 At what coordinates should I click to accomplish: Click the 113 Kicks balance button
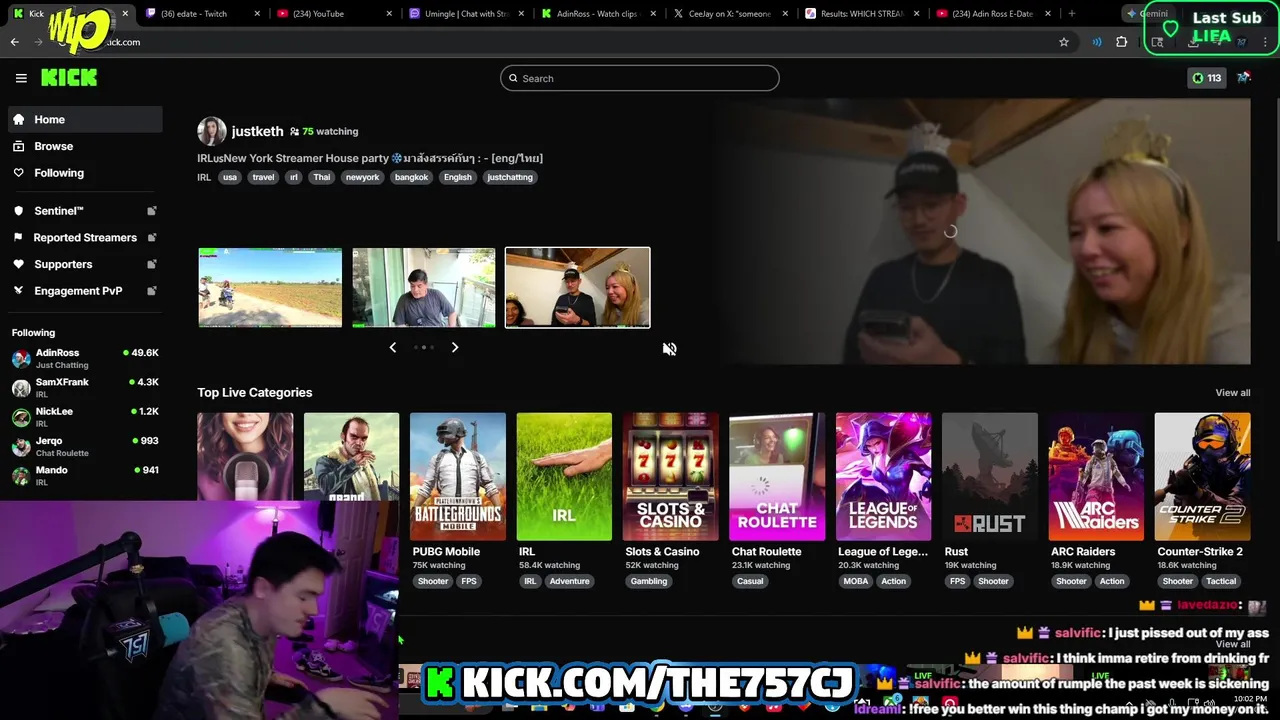tap(1207, 78)
